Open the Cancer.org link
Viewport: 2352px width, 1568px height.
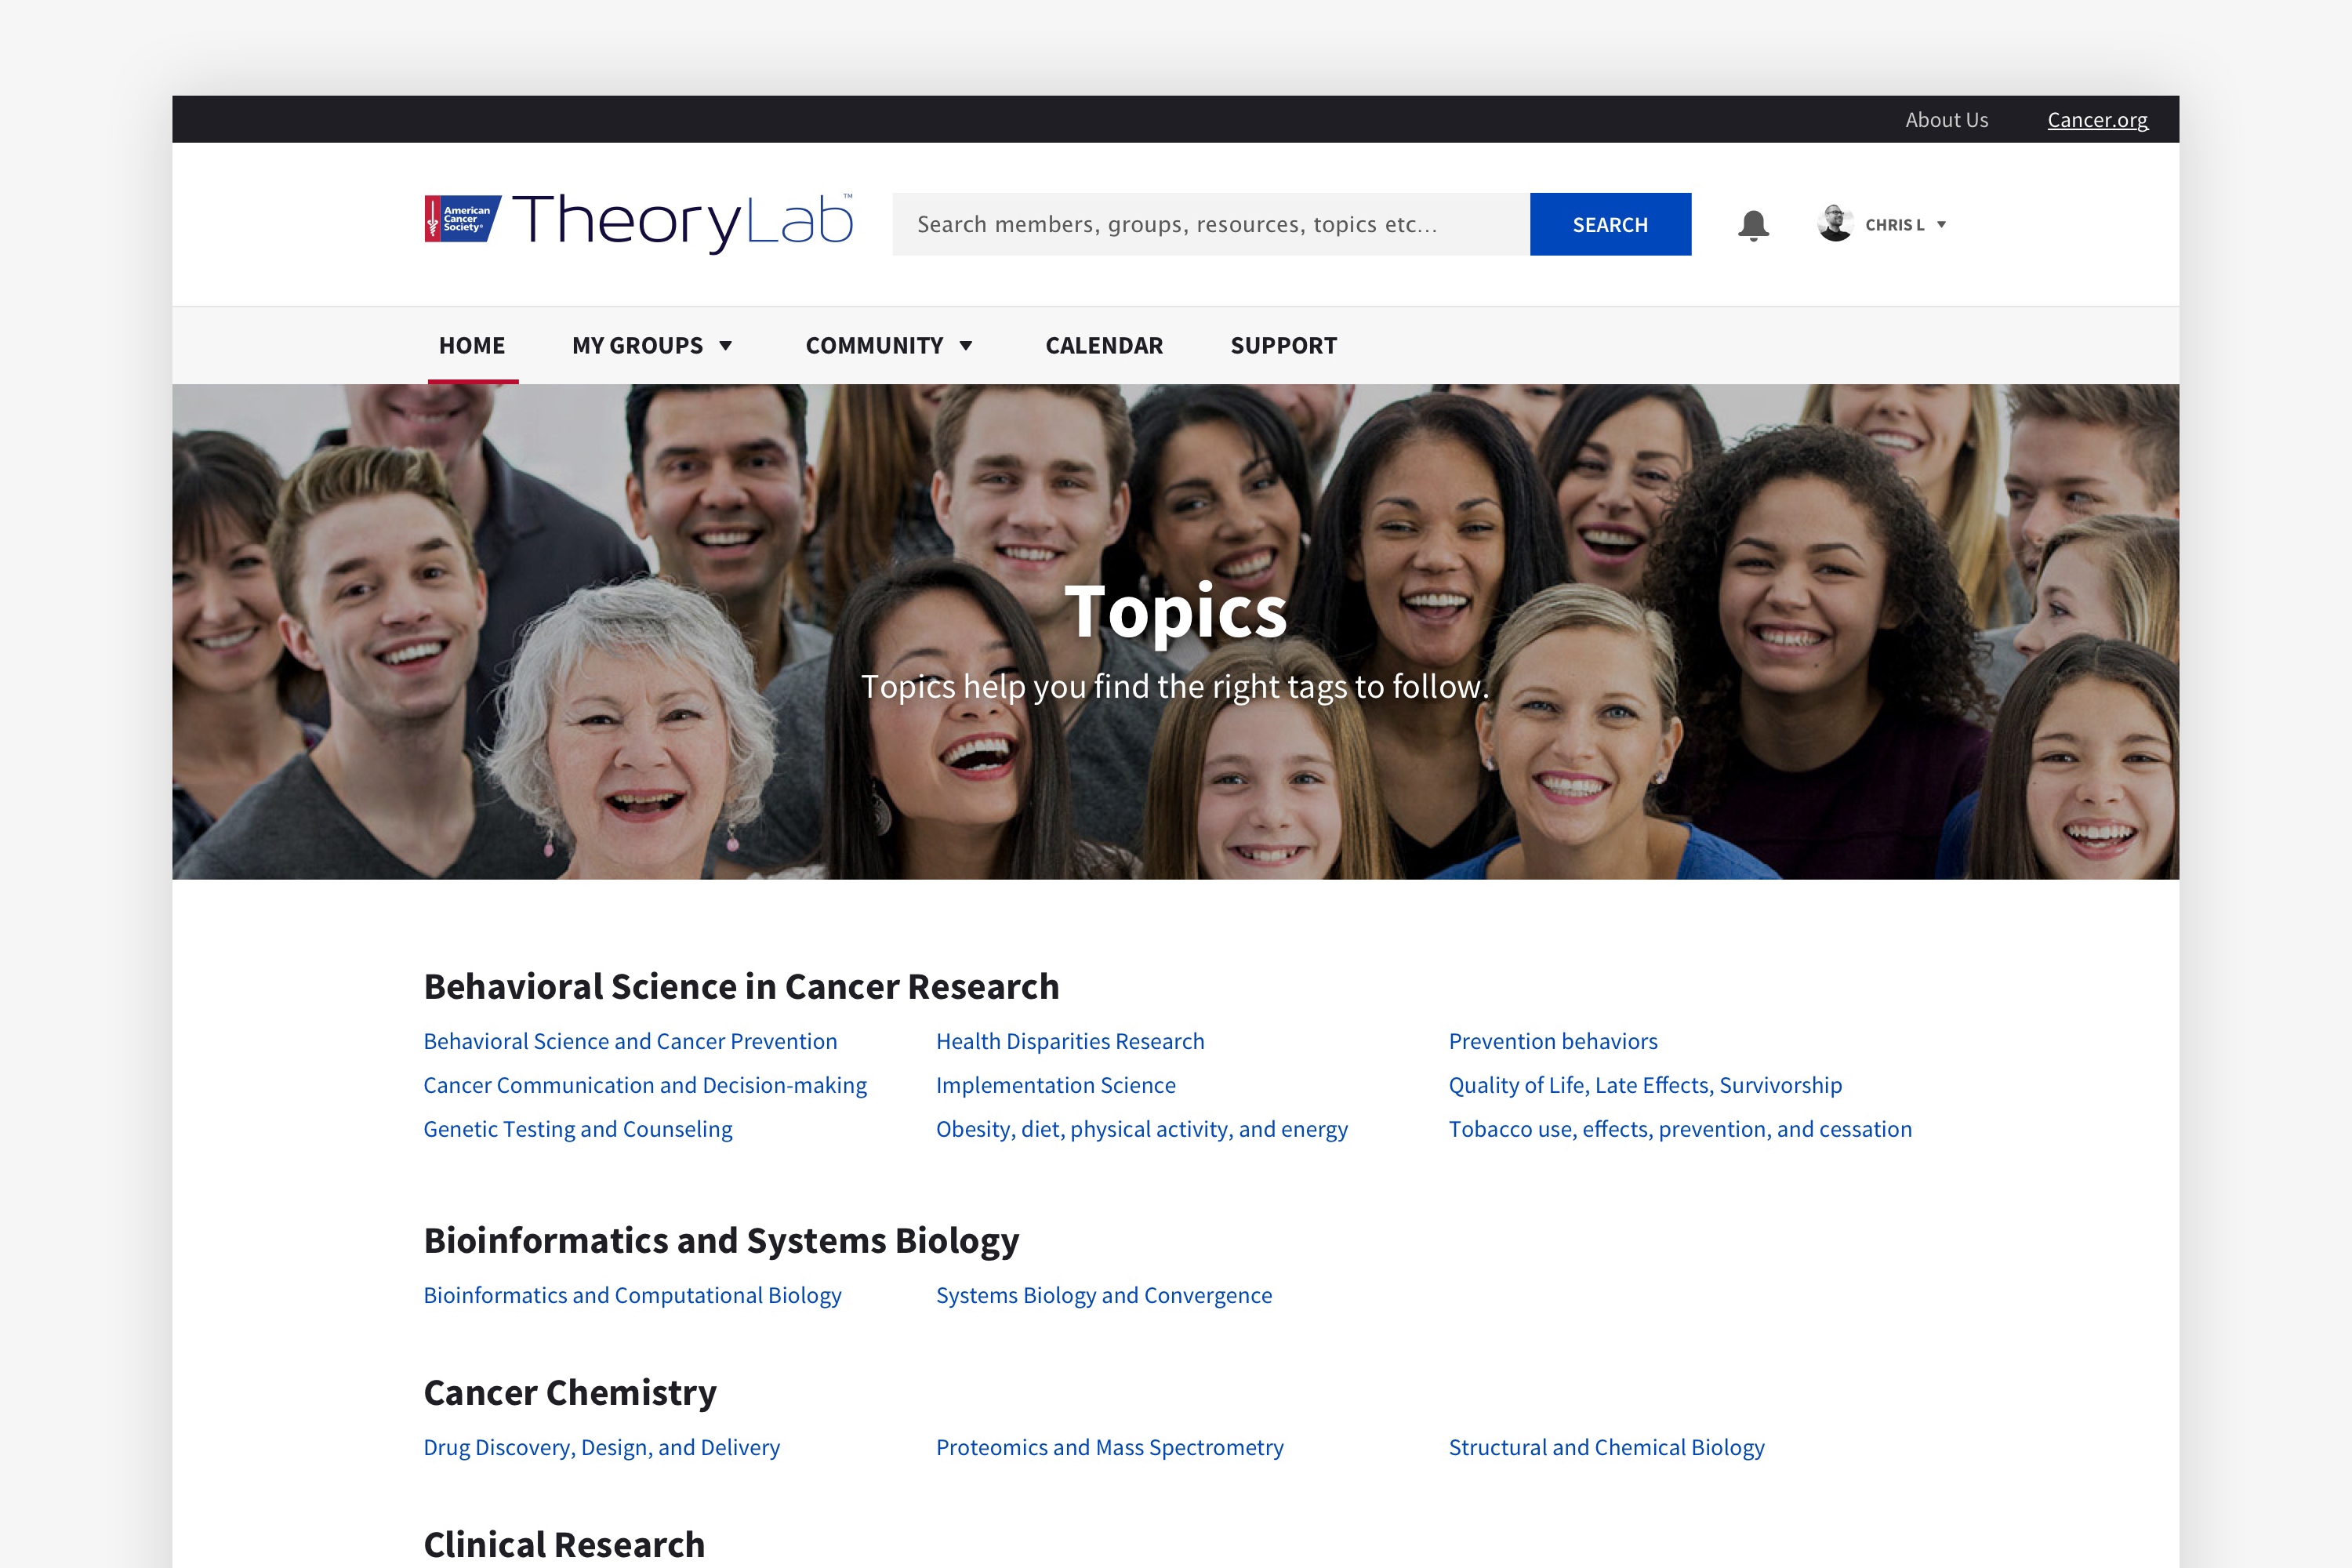click(x=2097, y=120)
